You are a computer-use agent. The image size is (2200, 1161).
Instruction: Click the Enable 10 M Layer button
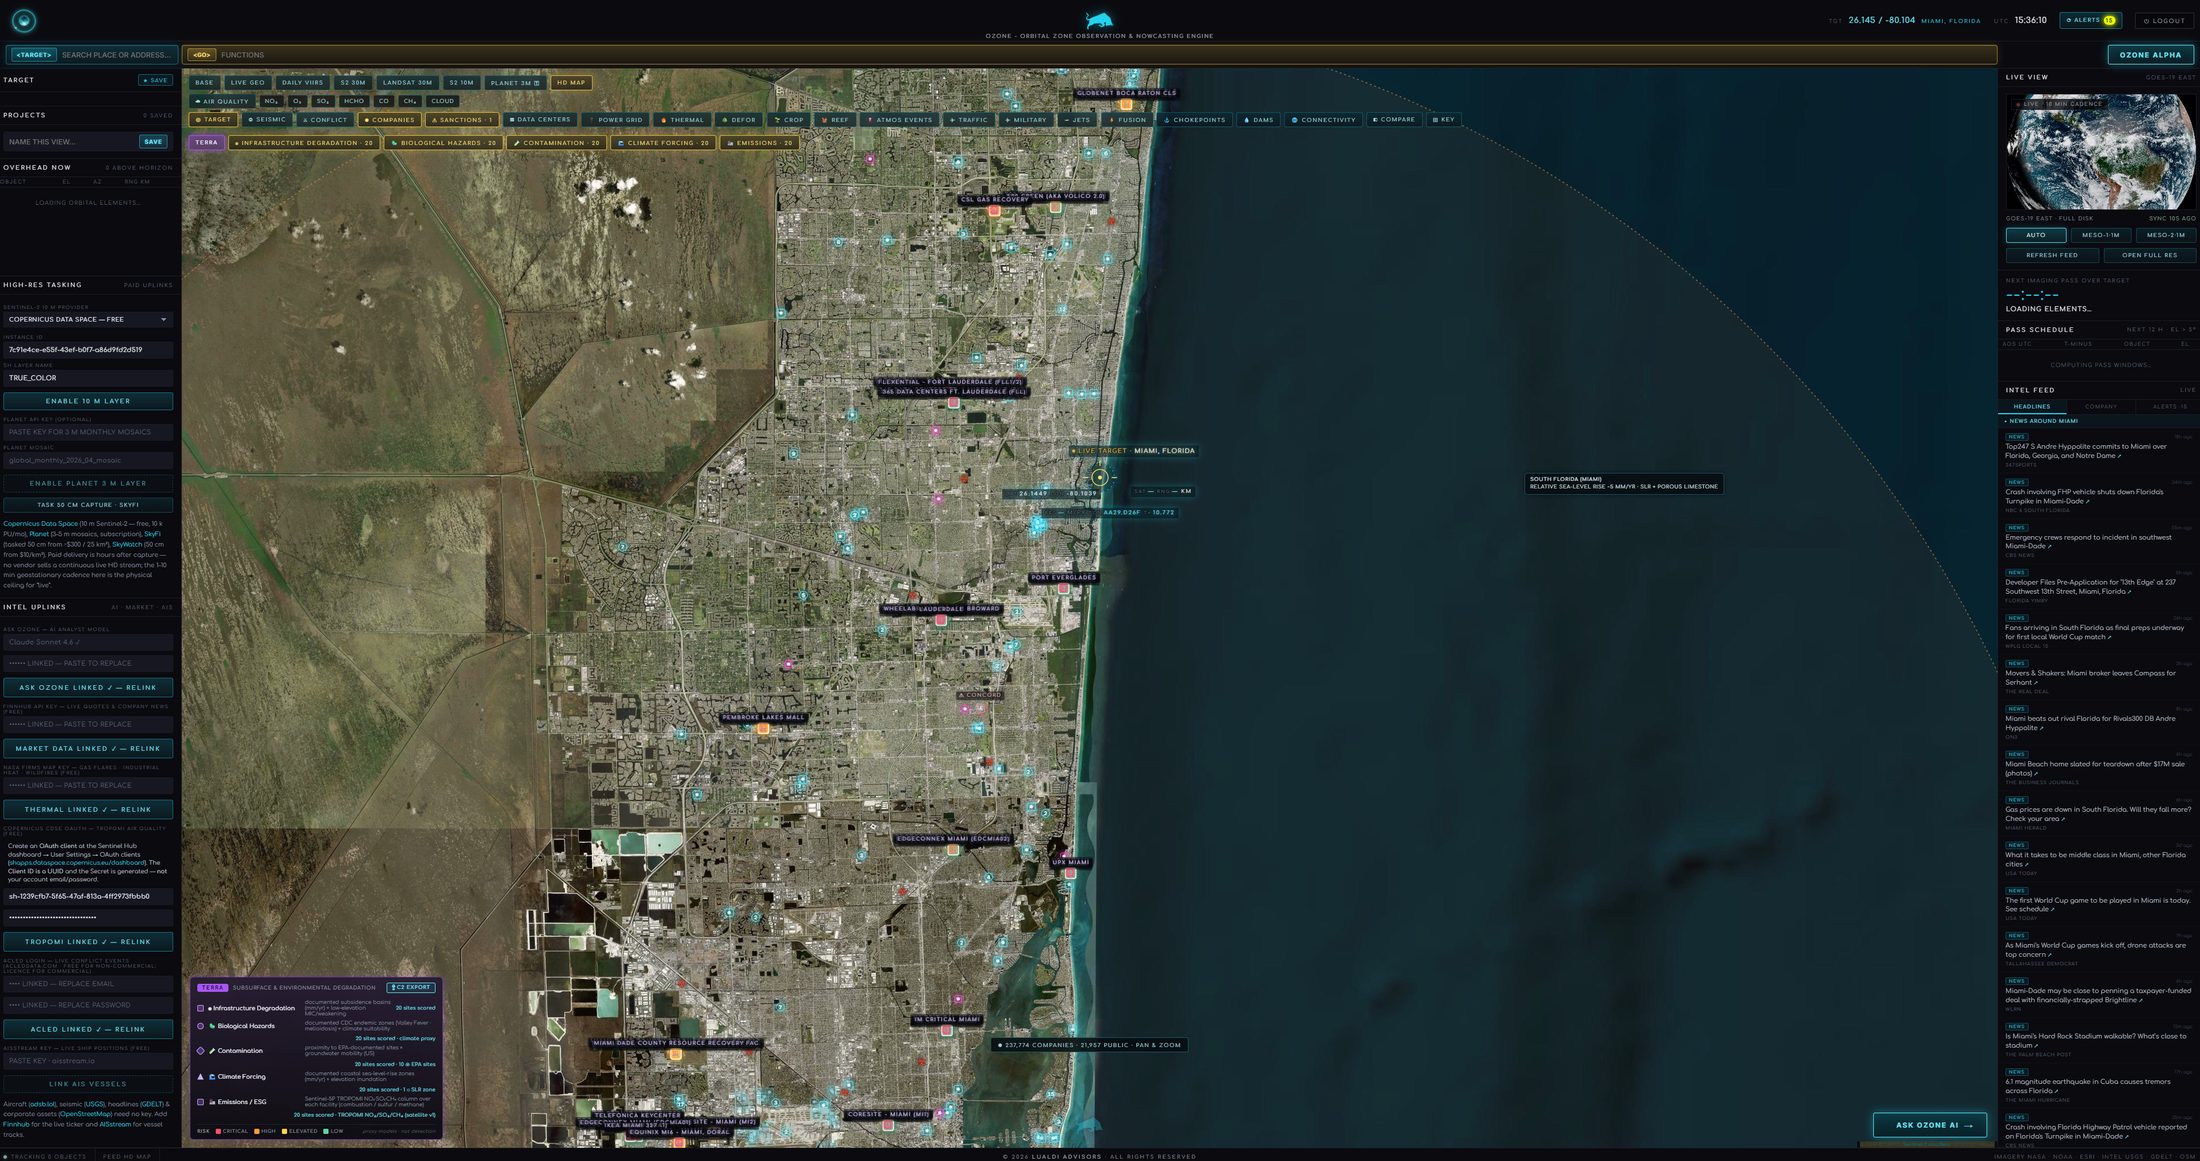(x=88, y=401)
